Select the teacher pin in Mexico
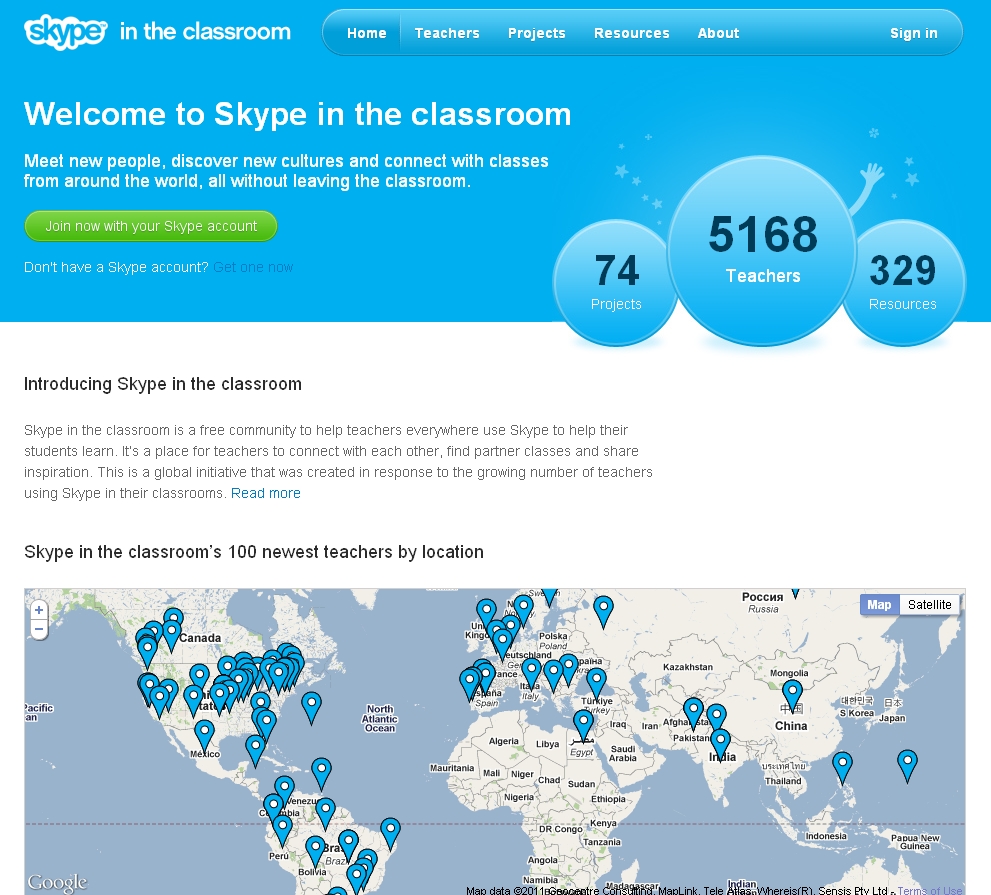Image resolution: width=991 pixels, height=895 pixels. coord(204,732)
